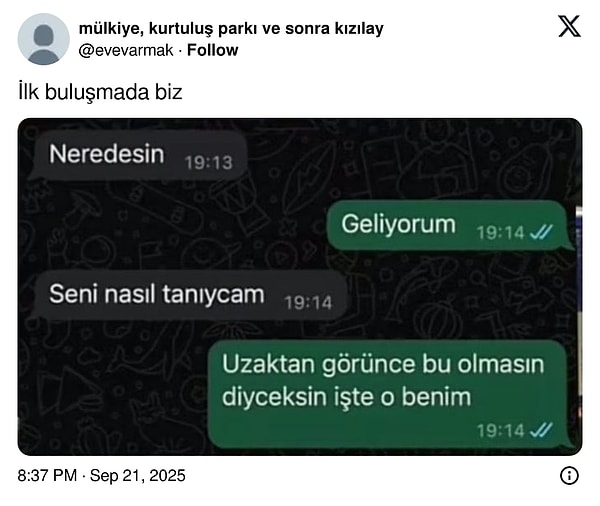Viewport: 600px width, 506px height.
Task: Click the İlk buluşmada biz tweet text
Action: (100, 92)
